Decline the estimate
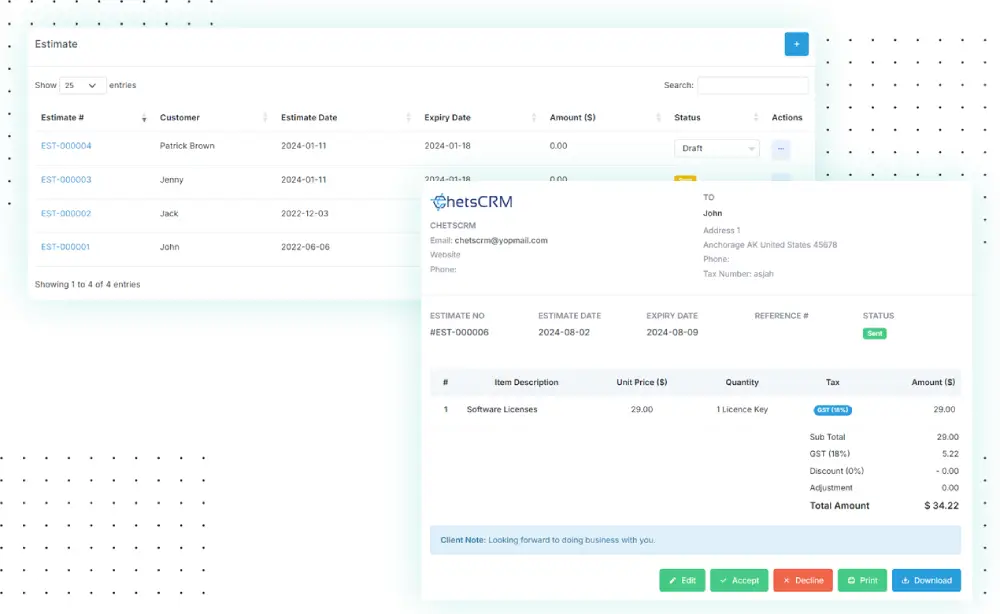Viewport: 1000px width, 614px height. coord(802,580)
